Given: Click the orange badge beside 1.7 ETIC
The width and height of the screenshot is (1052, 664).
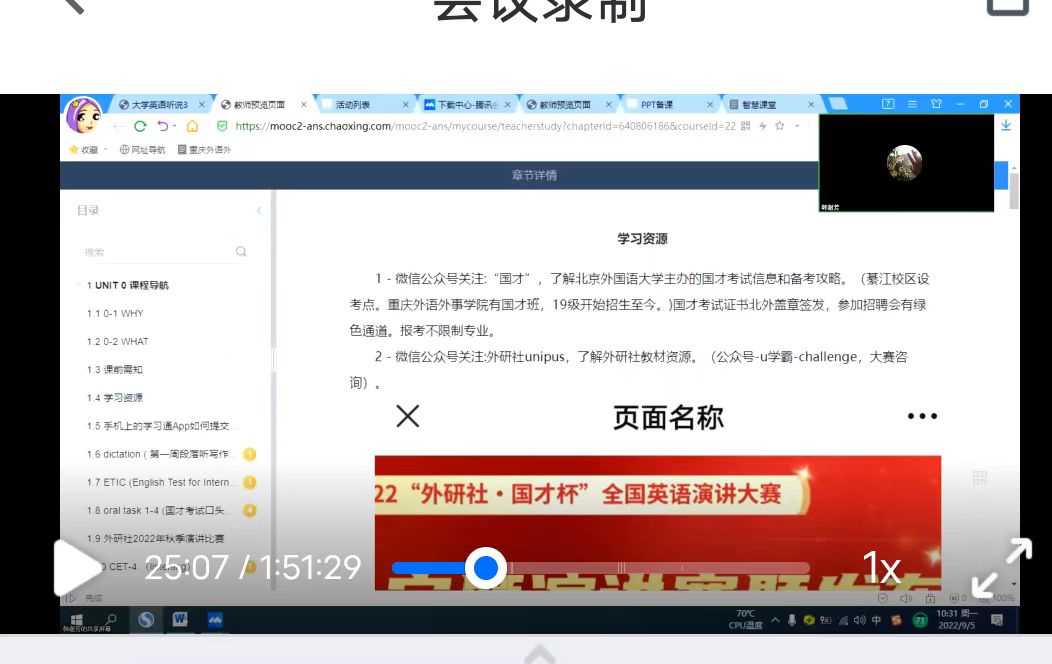Looking at the screenshot, I should click(250, 482).
